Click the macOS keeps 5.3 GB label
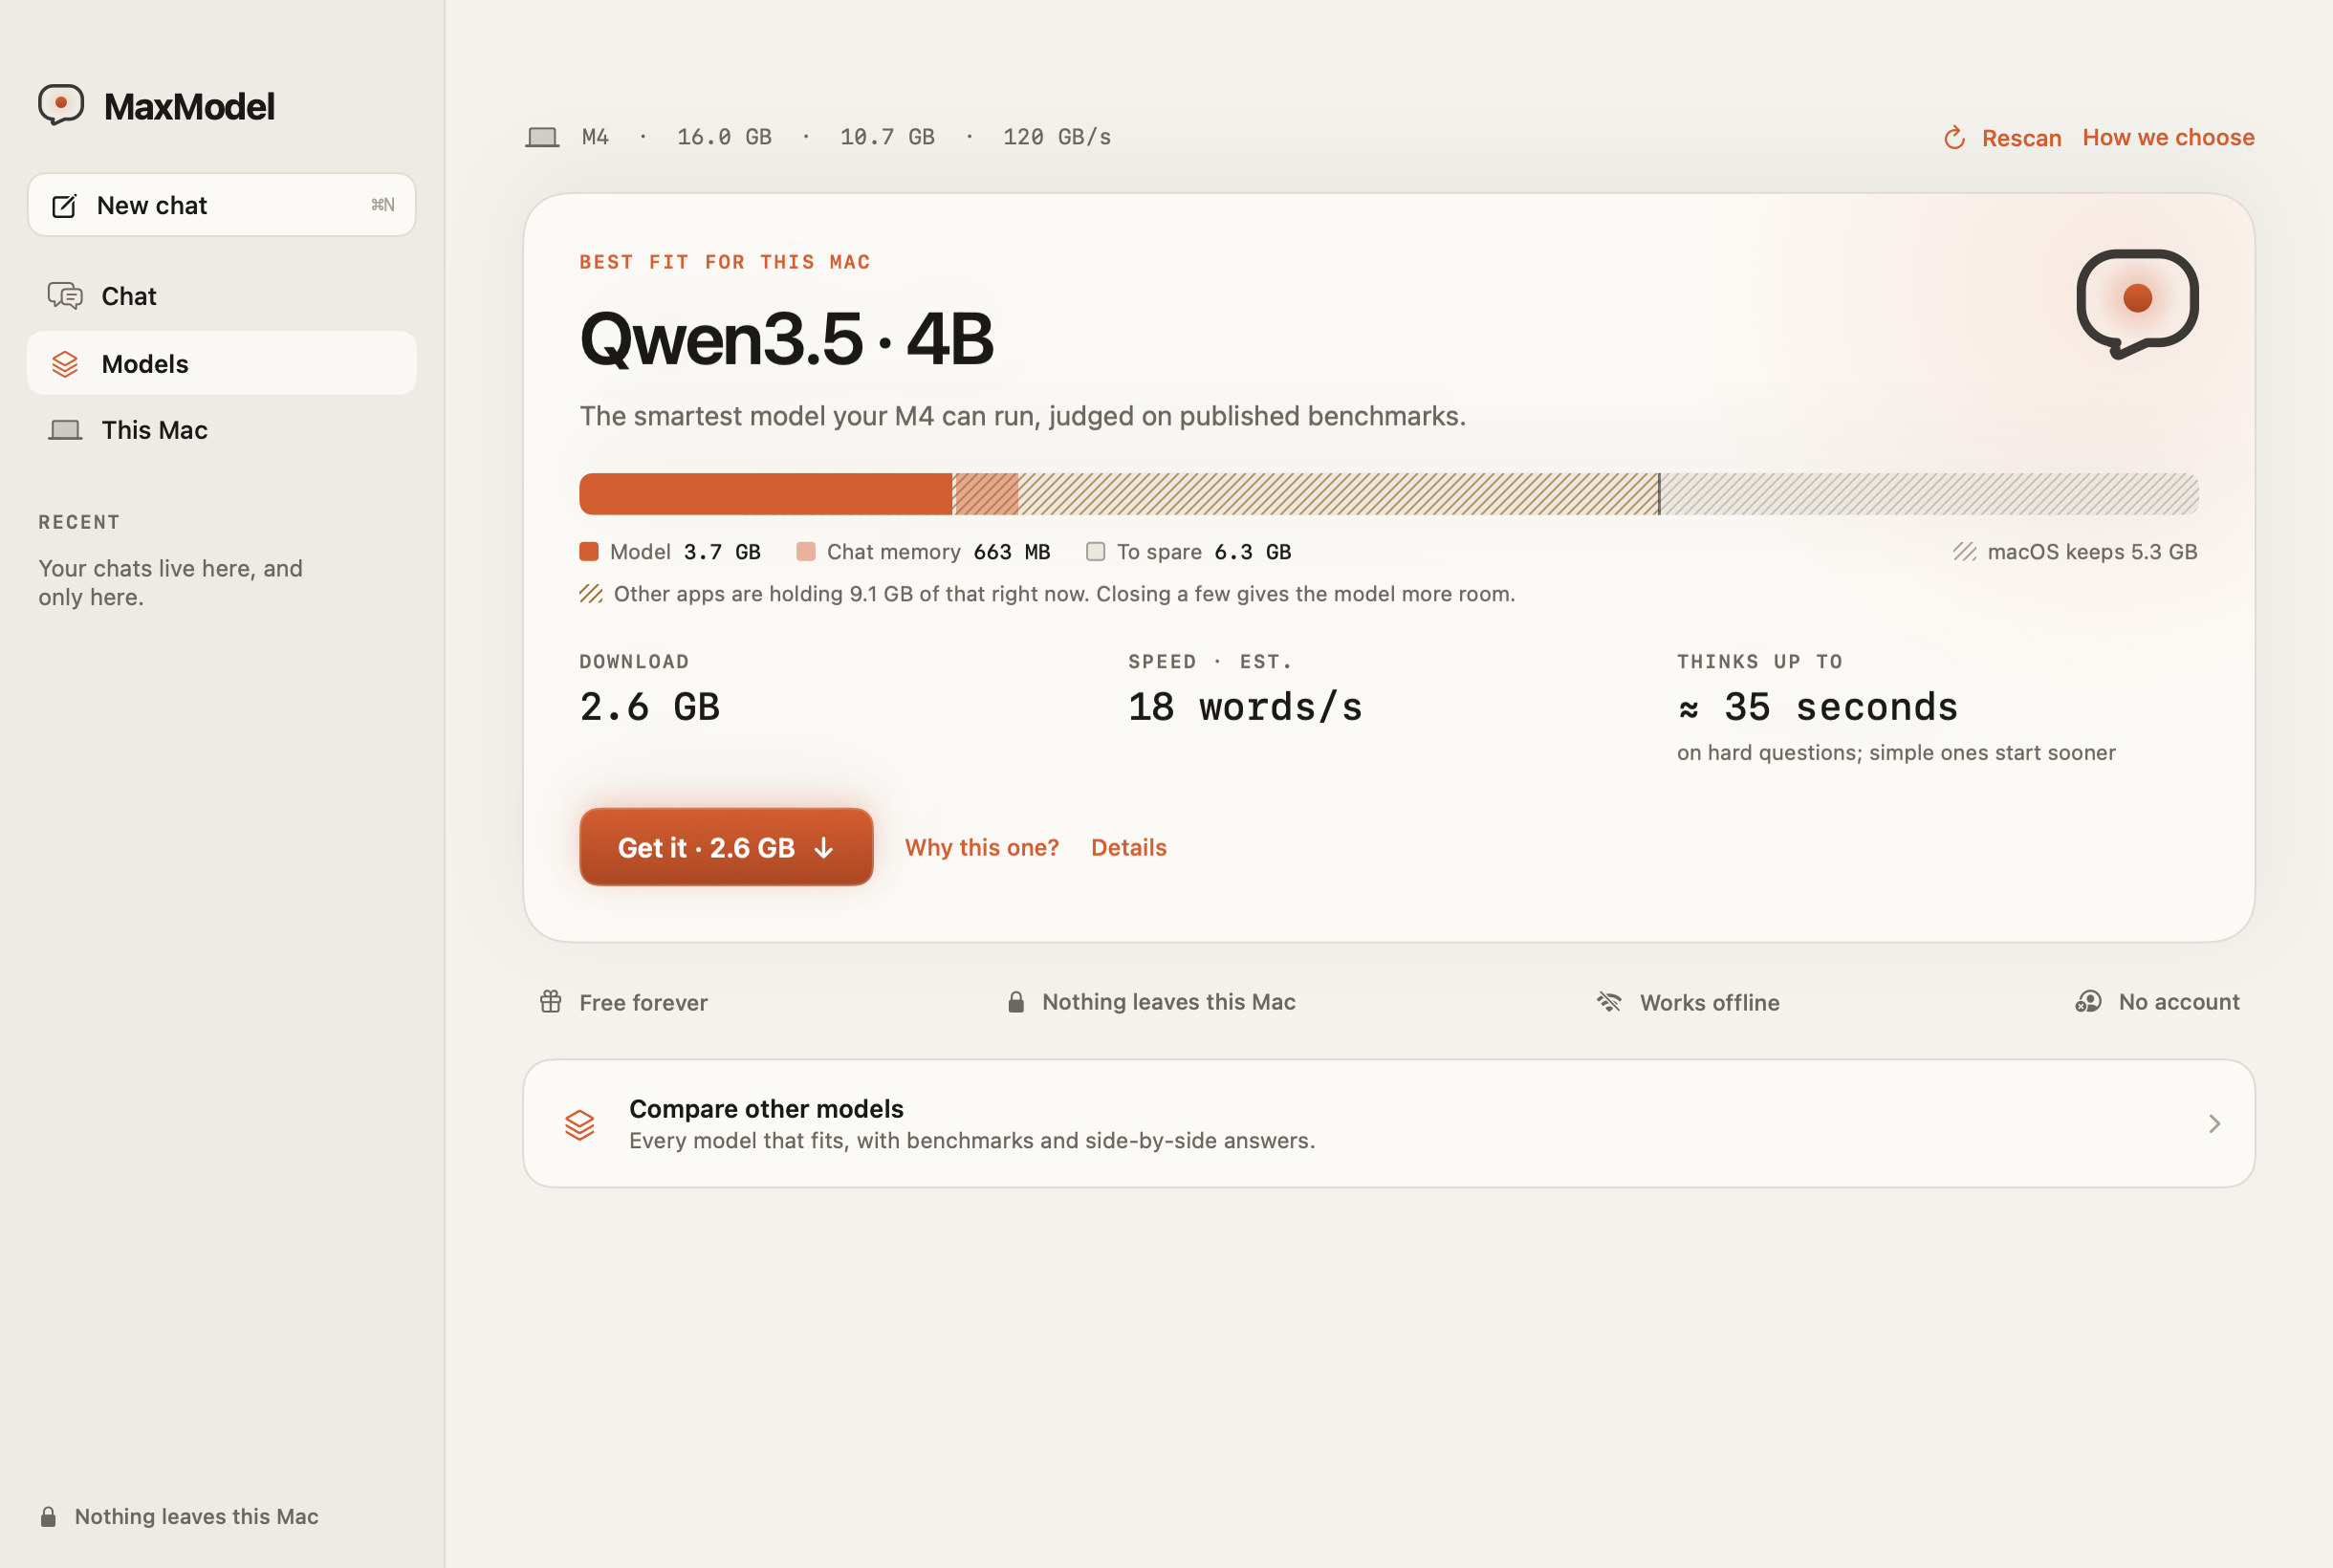2333x1568 pixels. (2092, 552)
